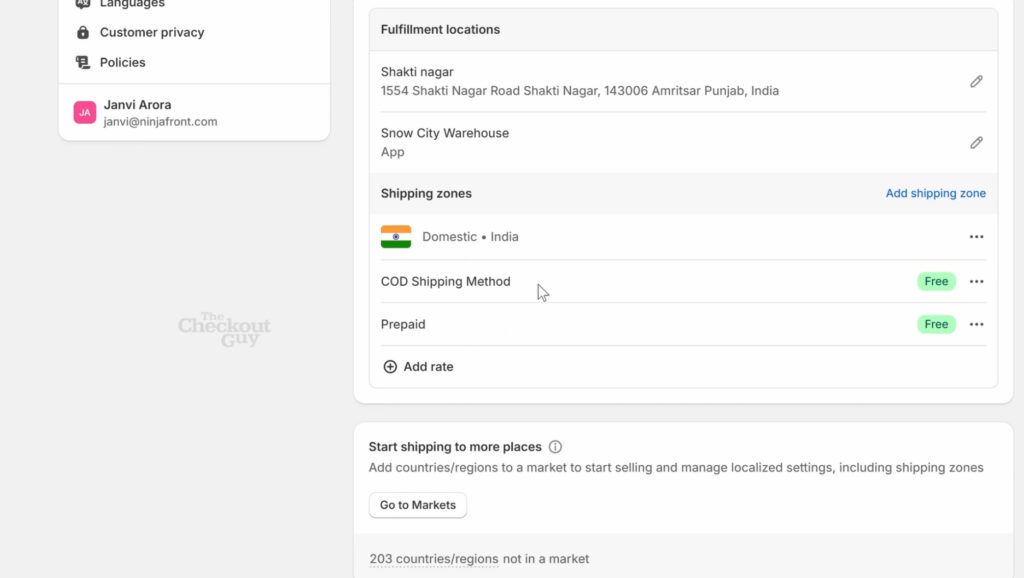Open Customer privacy settings page
This screenshot has height=578, width=1024.
tap(152, 32)
